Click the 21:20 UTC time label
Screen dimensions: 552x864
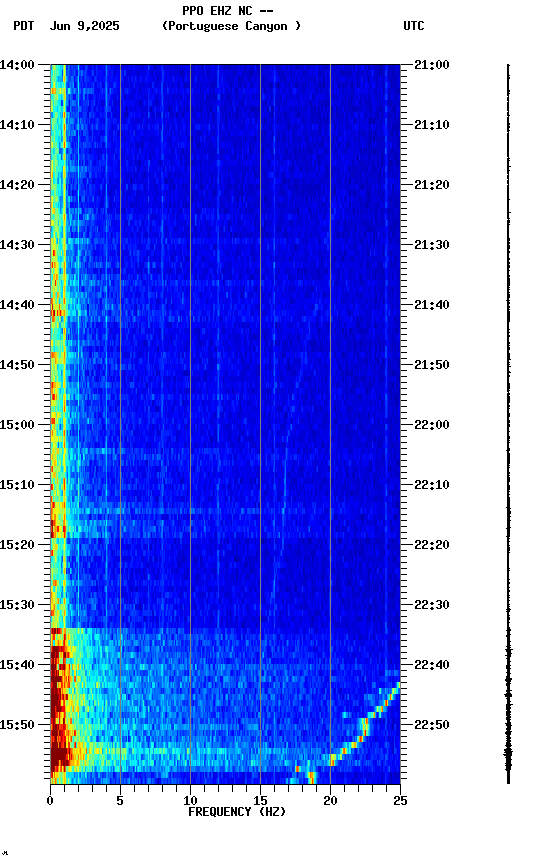[x=432, y=185]
